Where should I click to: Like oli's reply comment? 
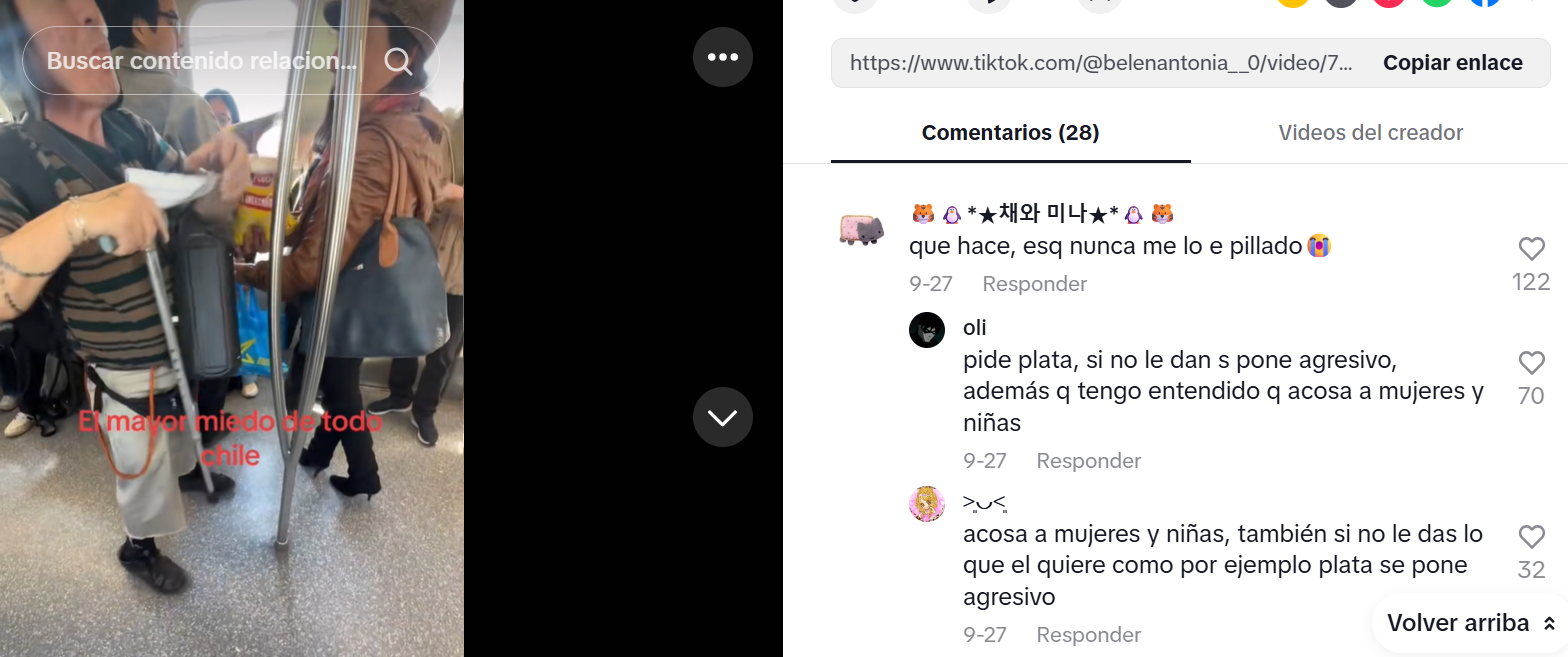point(1531,363)
